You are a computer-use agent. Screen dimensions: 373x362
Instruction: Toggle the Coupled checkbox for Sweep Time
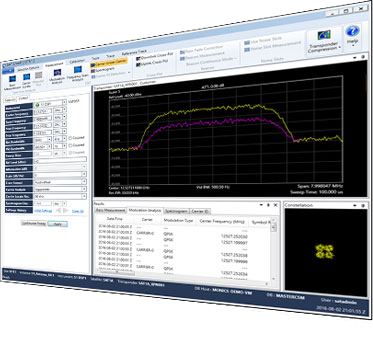[70, 152]
